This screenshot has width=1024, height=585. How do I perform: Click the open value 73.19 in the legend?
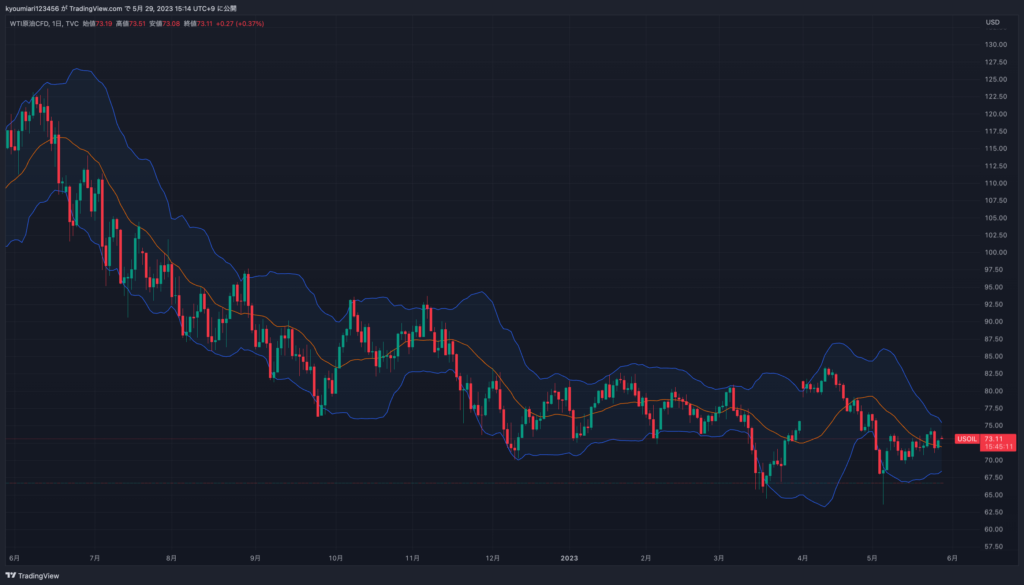click(x=104, y=24)
